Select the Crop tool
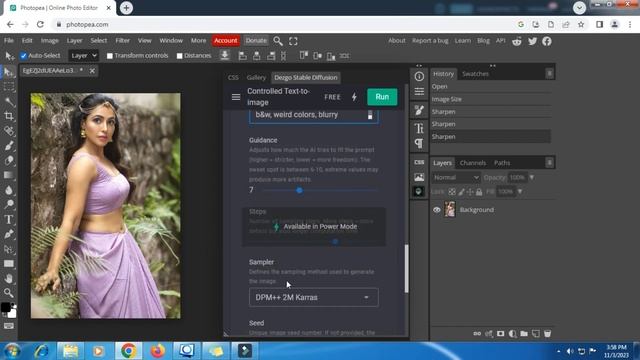 [9, 116]
